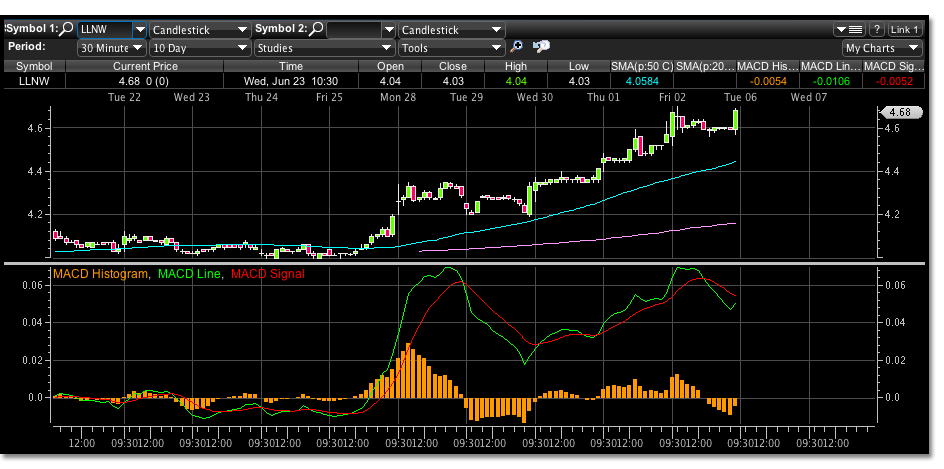Open the Symbol 1 chart type Candlestick dropdown
944x469 pixels.
tap(199, 30)
